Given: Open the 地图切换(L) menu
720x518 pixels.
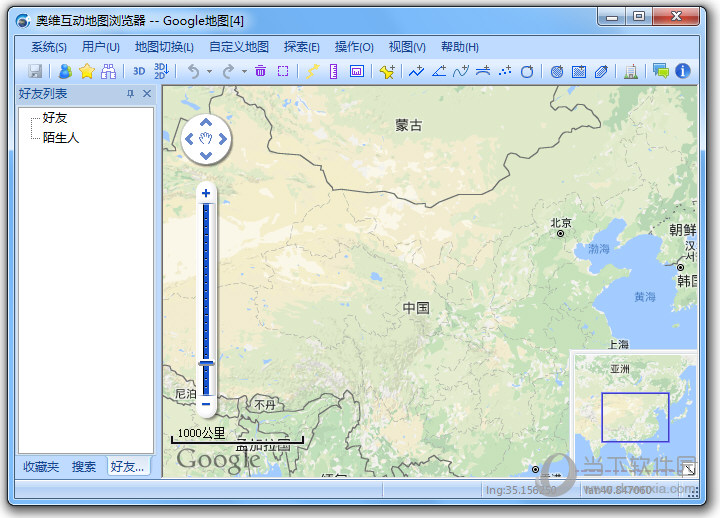Looking at the screenshot, I should tap(164, 47).
